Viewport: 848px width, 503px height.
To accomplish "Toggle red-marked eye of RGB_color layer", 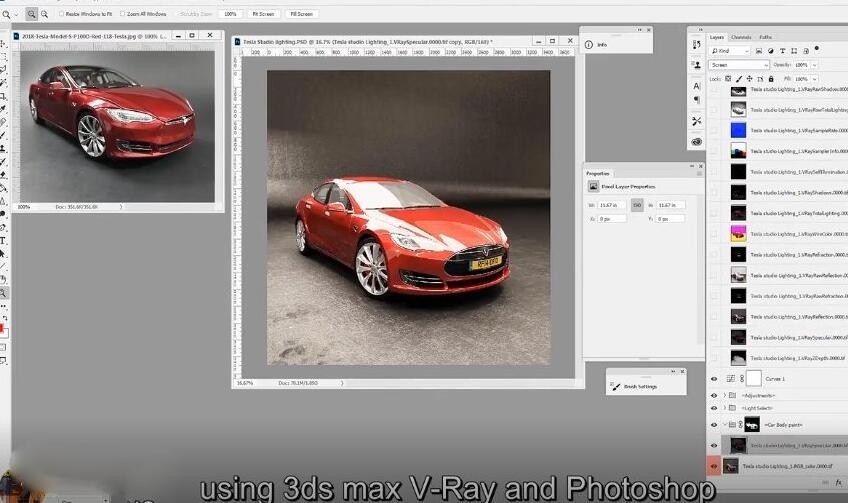I will point(714,466).
